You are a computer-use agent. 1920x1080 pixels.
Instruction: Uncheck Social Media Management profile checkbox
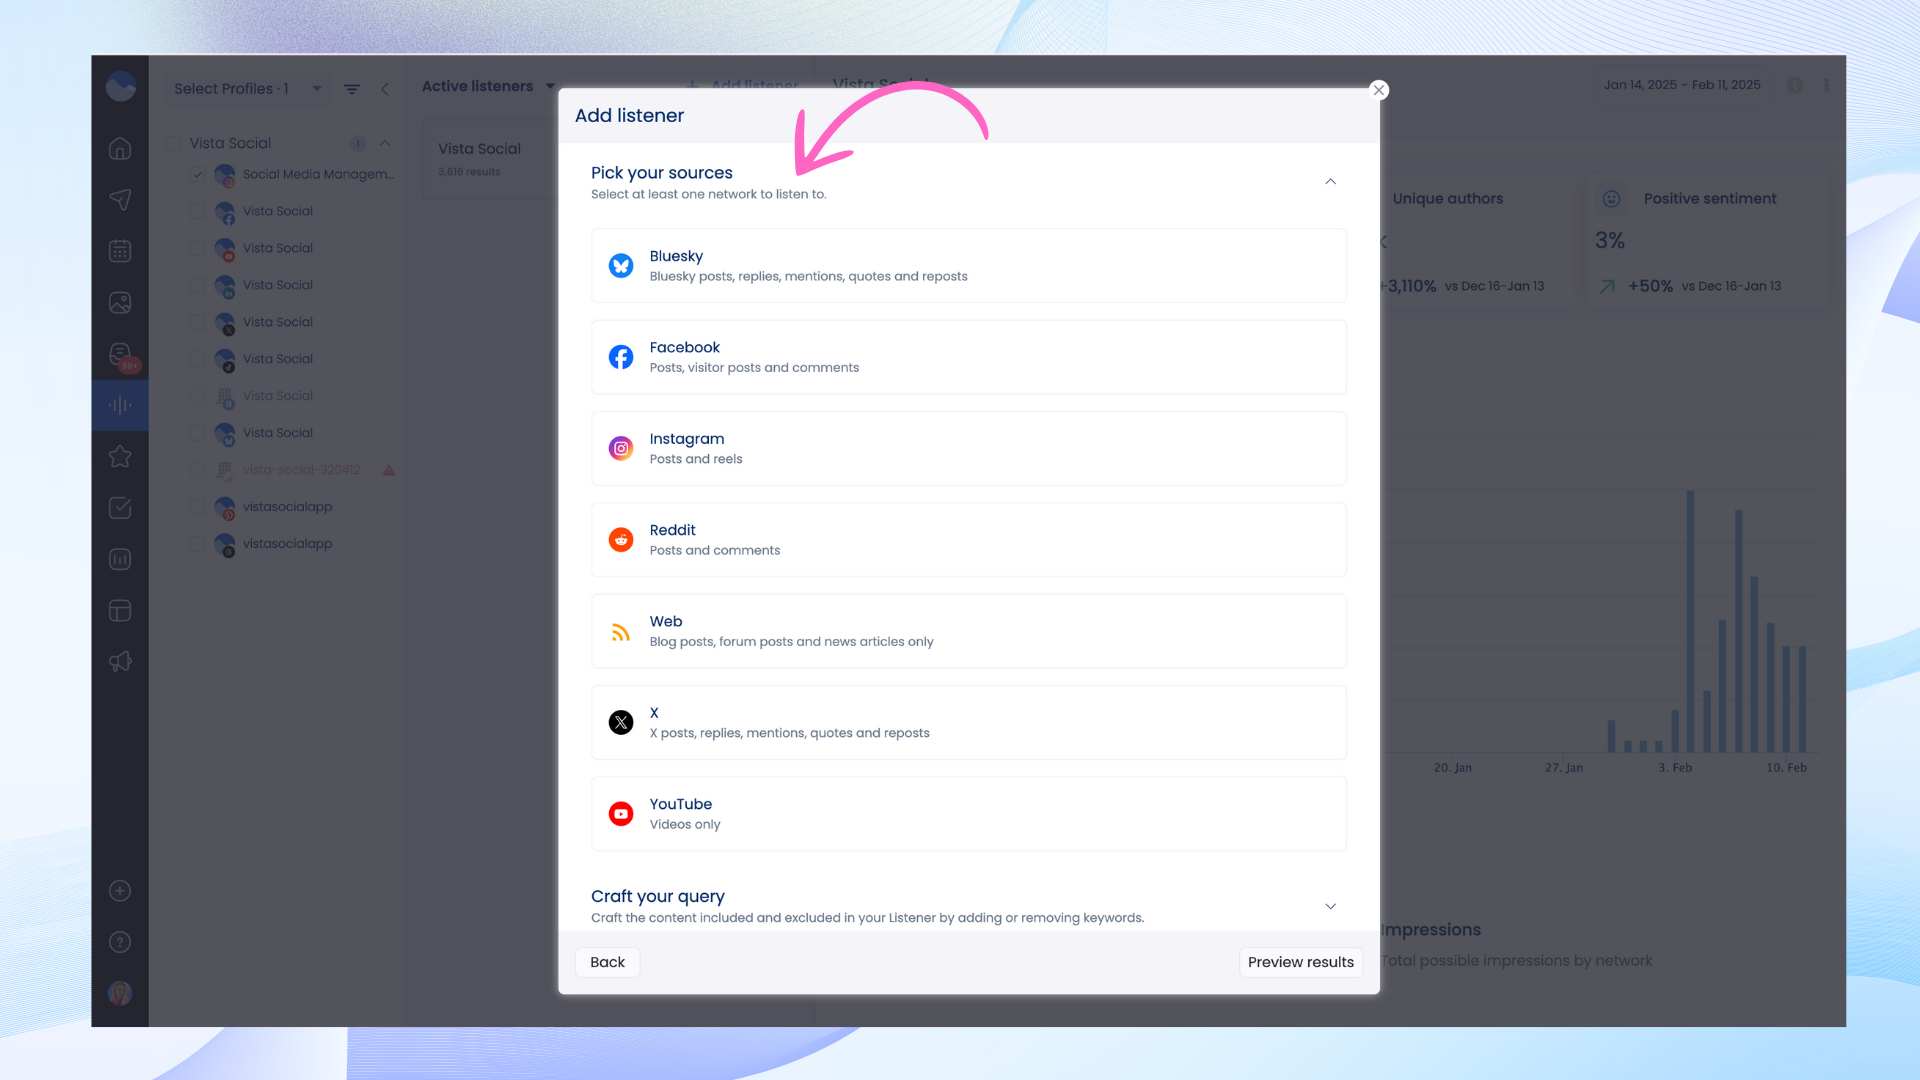pos(197,174)
